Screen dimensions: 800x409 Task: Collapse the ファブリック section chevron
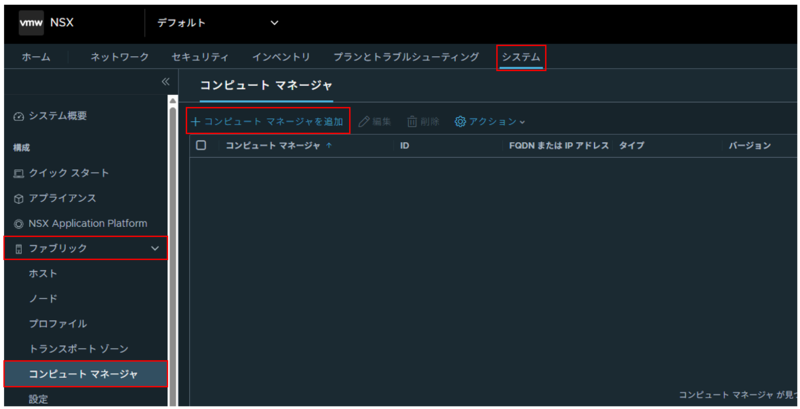(155, 248)
